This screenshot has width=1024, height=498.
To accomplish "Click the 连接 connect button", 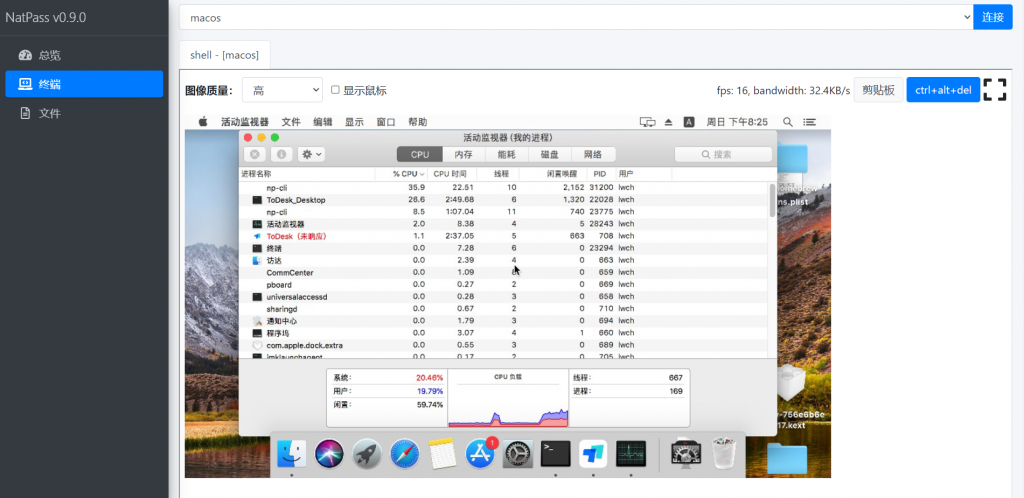I will point(992,17).
